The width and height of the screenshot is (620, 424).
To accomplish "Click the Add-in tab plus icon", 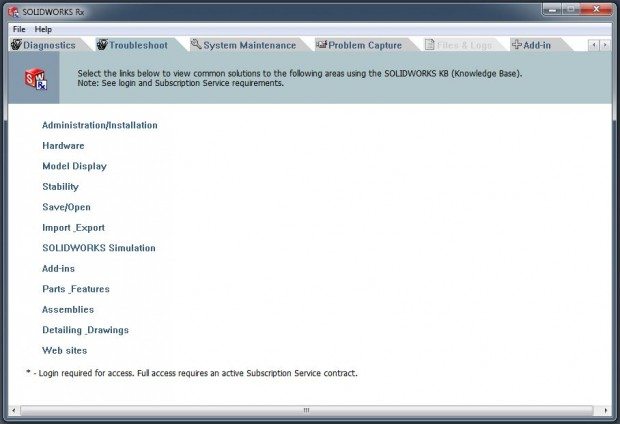I will pyautogui.click(x=517, y=45).
